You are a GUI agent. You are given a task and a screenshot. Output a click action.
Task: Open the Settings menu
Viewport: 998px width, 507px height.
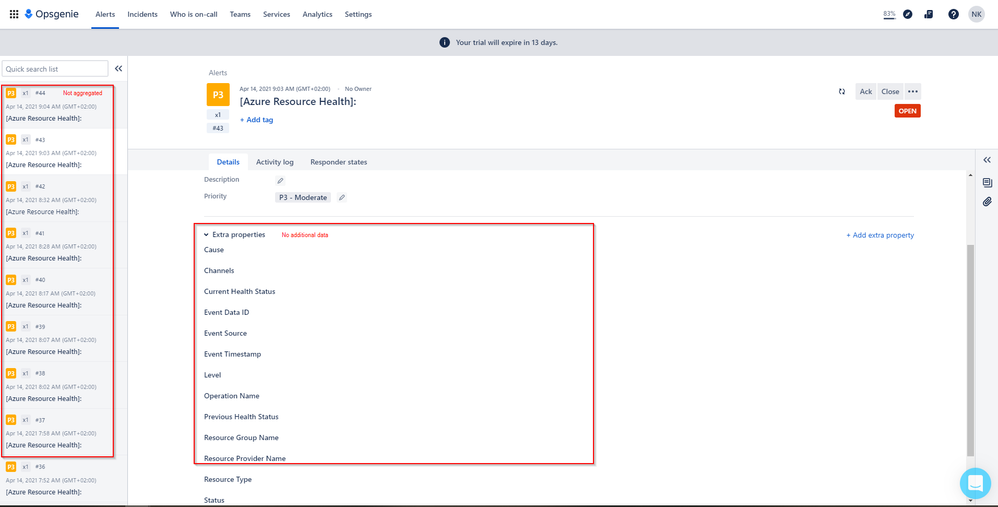(x=358, y=14)
